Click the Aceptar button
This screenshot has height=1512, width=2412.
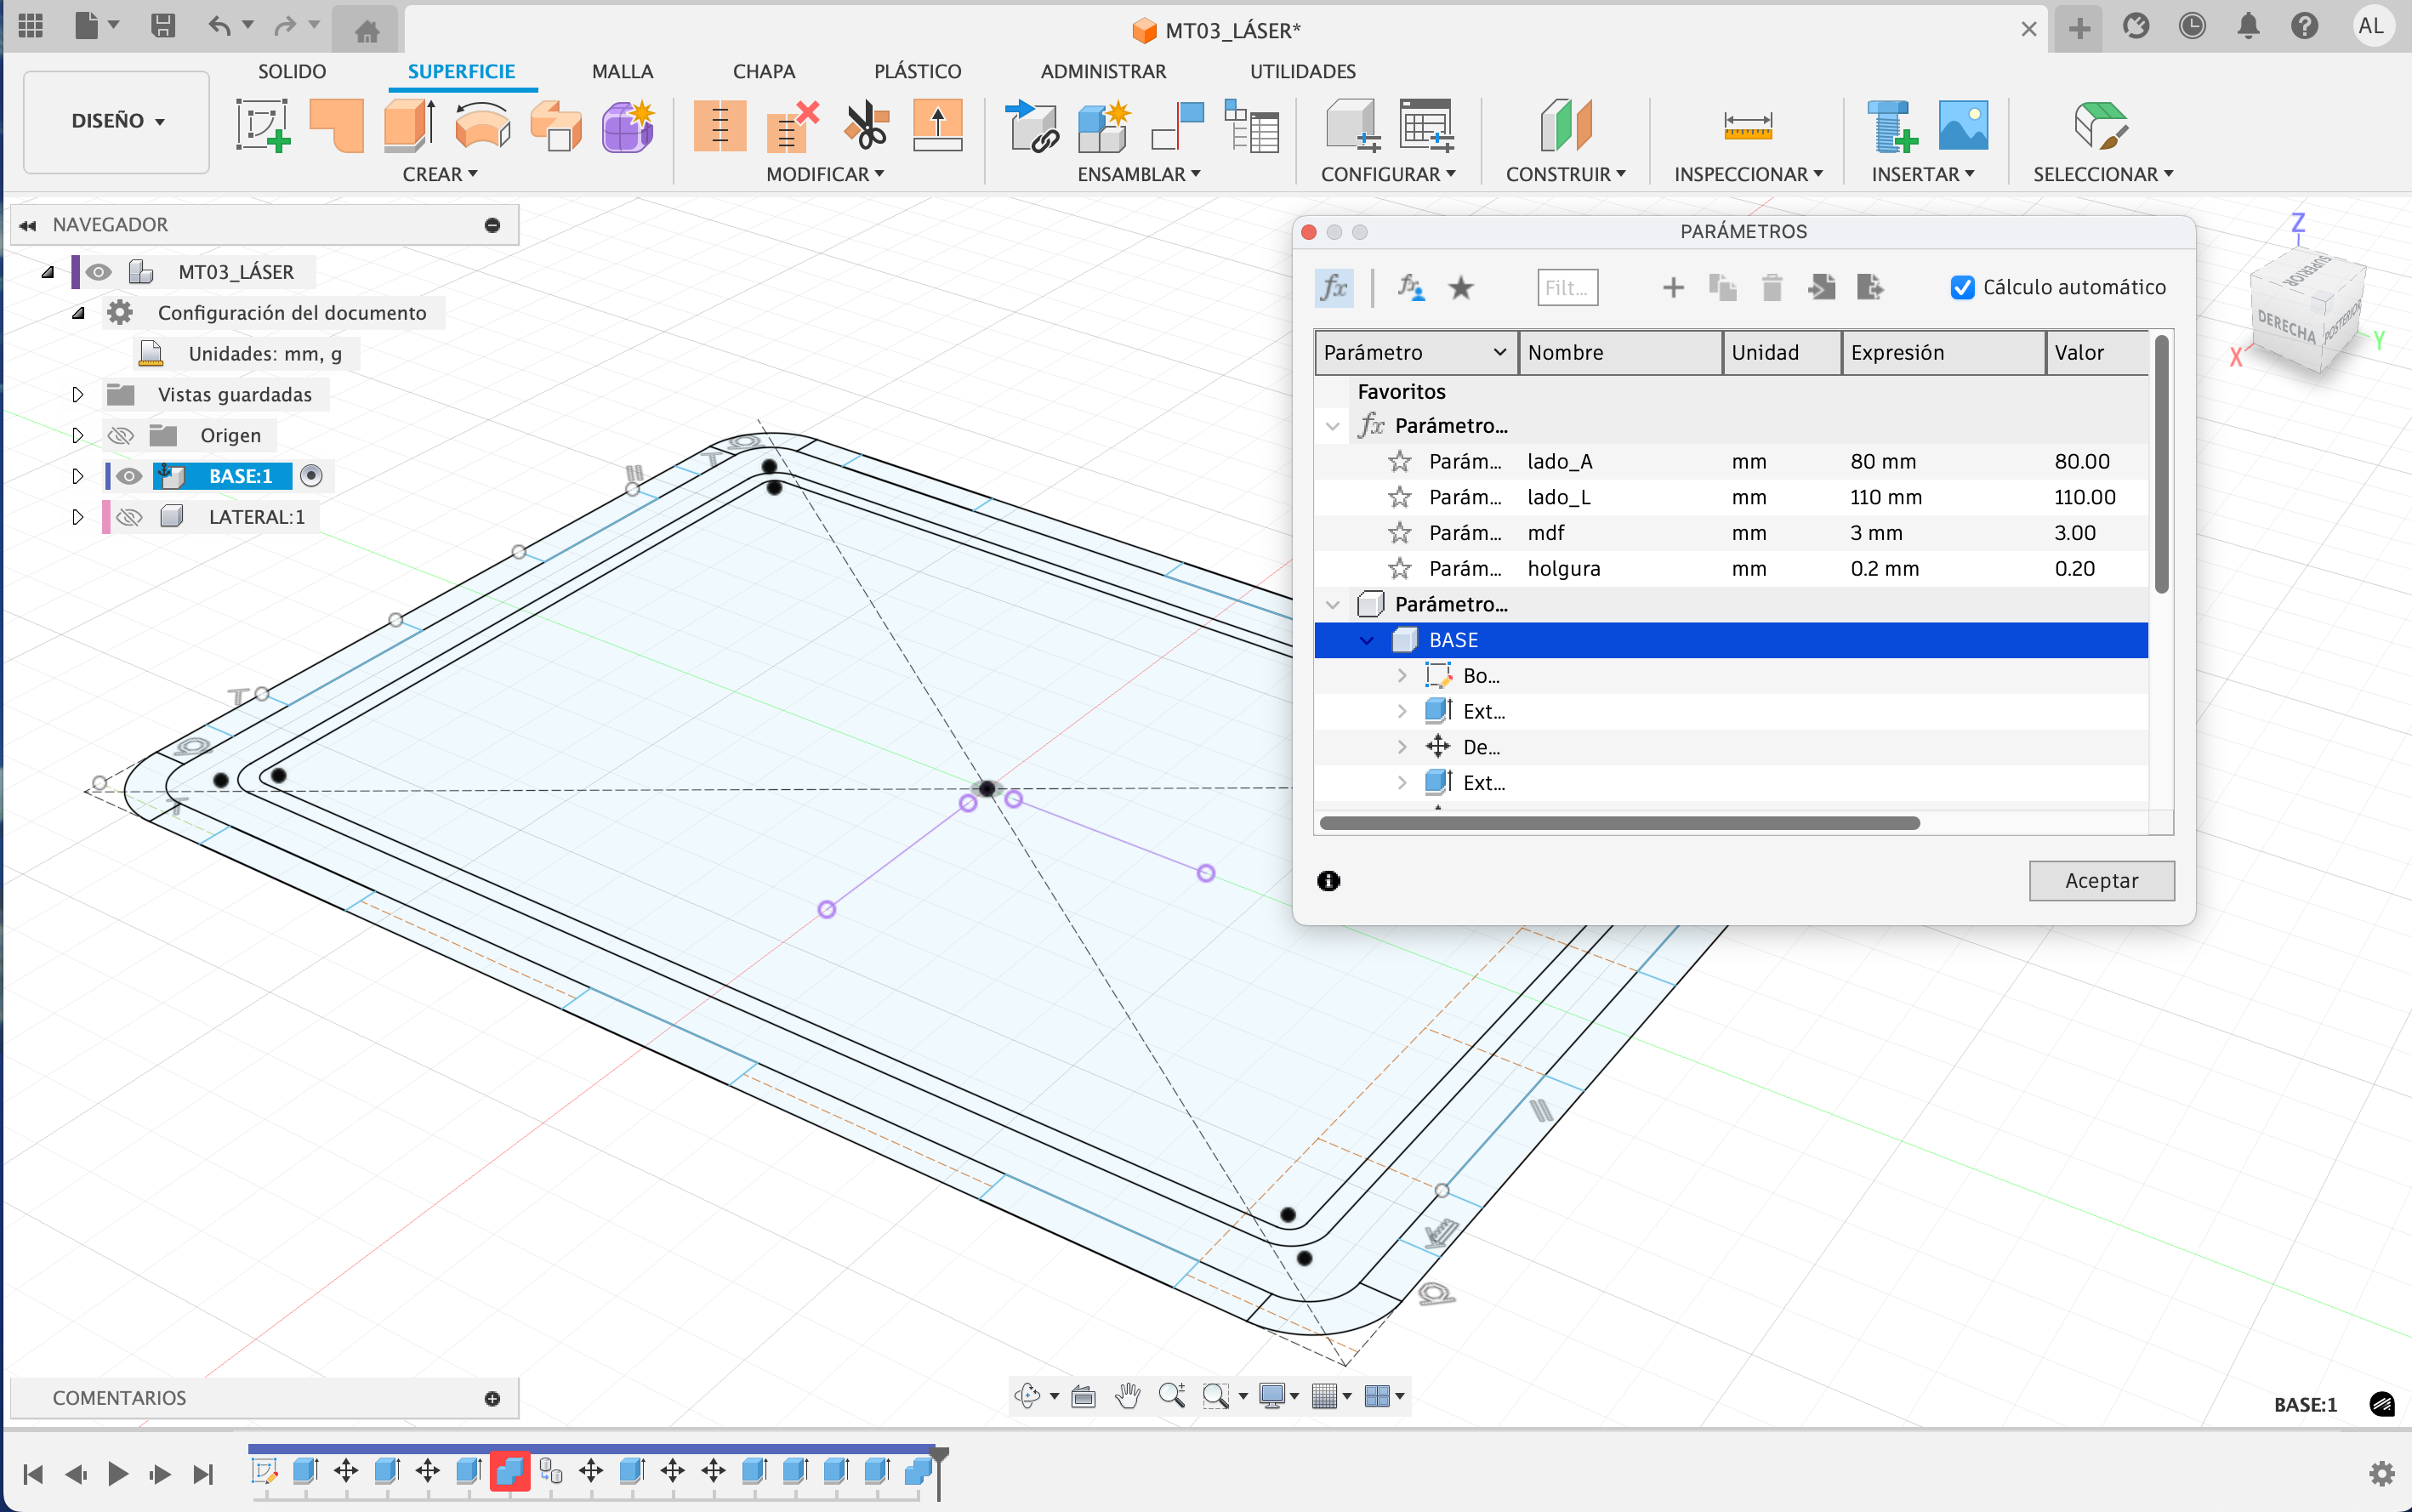coord(2101,880)
